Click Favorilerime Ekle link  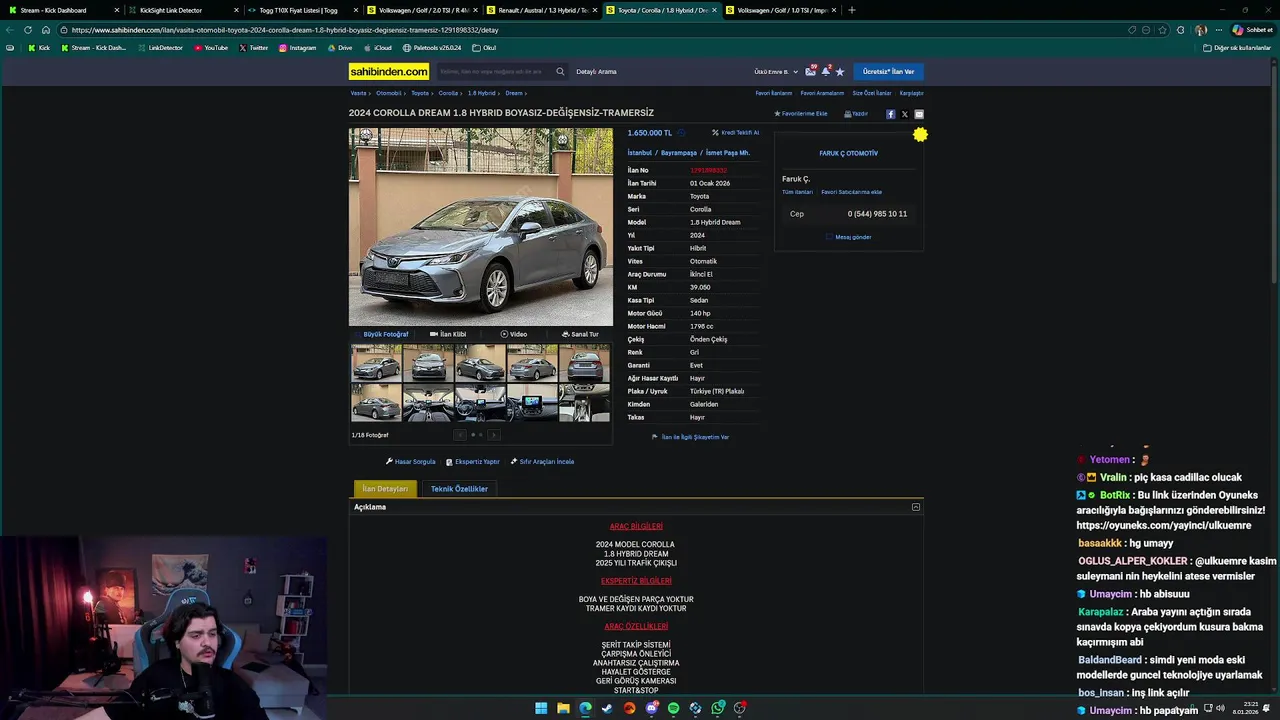pyautogui.click(x=801, y=114)
